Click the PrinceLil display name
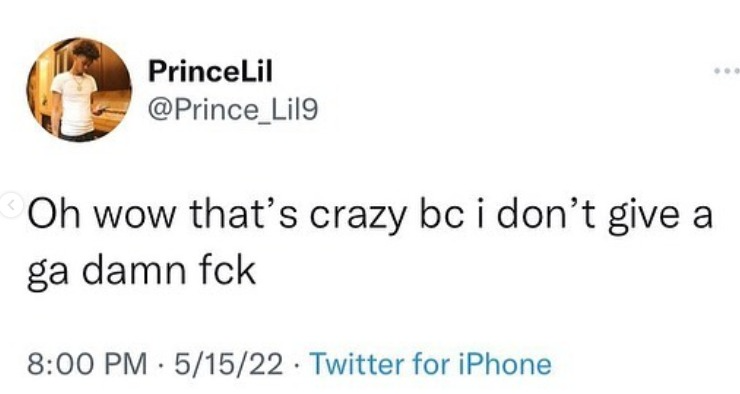The width and height of the screenshot is (740, 394). tap(210, 72)
